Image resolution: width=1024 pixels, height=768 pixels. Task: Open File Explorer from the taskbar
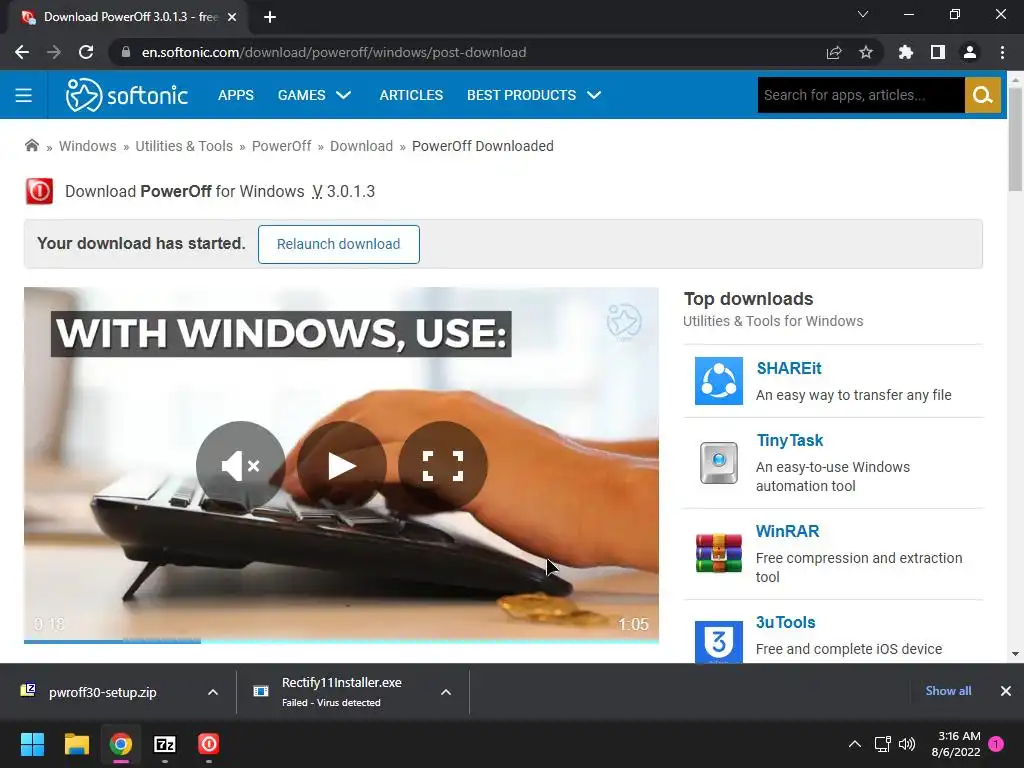click(x=76, y=744)
